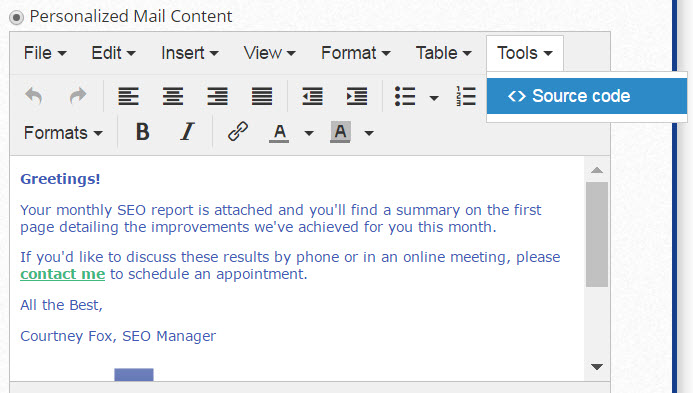
Task: Select the Personalized Mail Content radio button
Action: click(16, 18)
